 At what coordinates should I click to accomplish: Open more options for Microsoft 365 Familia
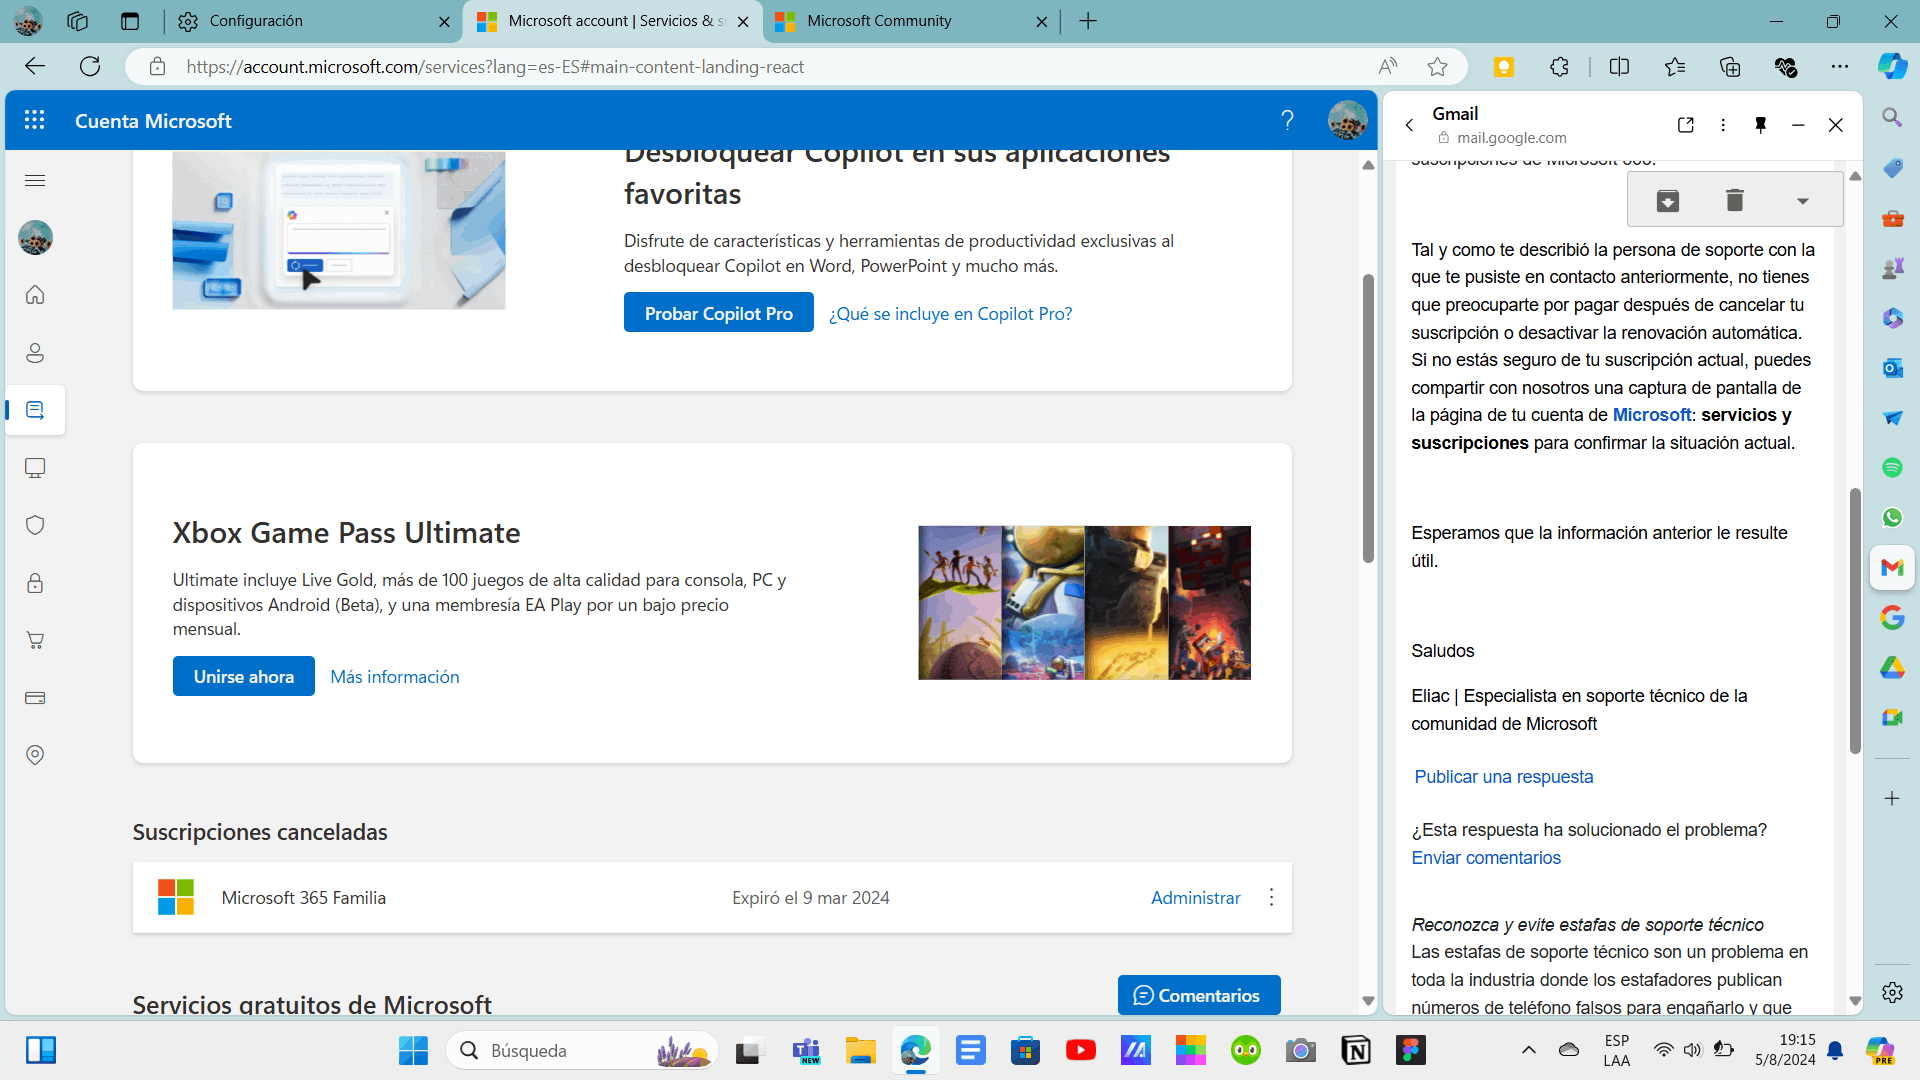coord(1271,897)
